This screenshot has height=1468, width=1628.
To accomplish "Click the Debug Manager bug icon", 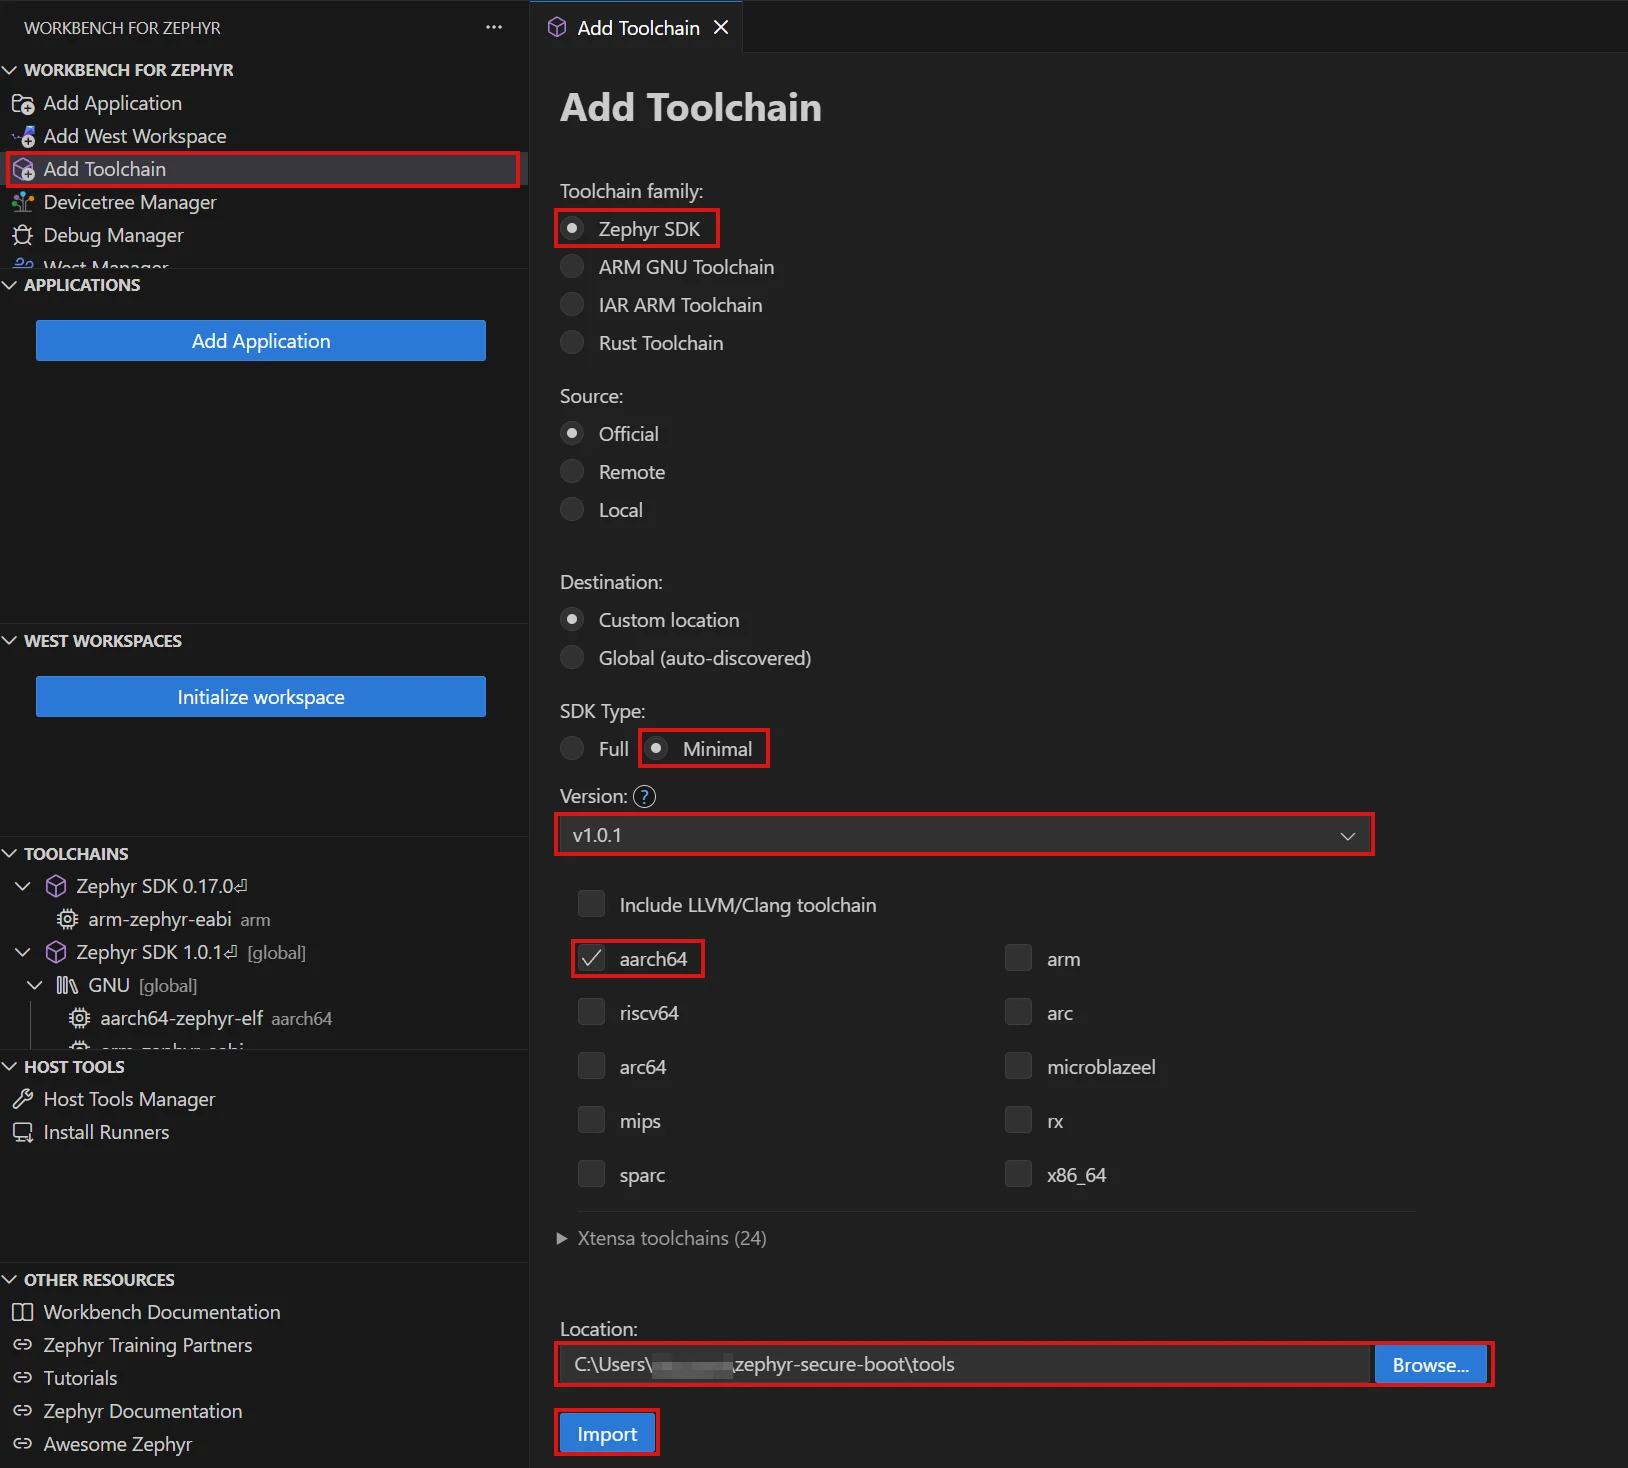I will pos(23,236).
